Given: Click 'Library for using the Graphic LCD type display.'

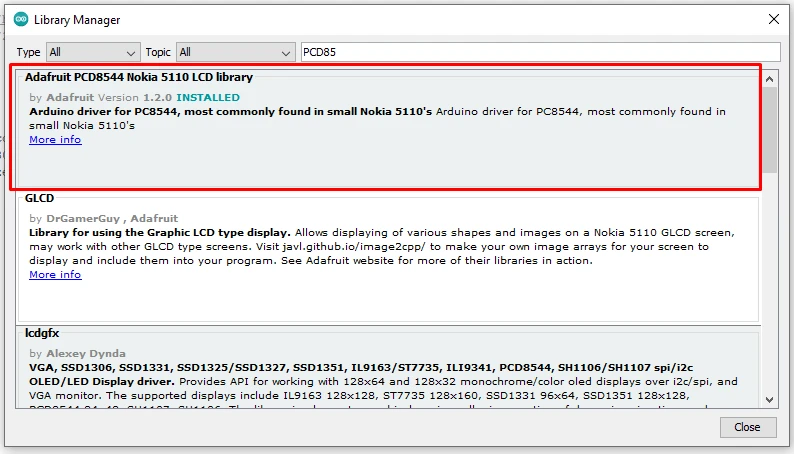Looking at the screenshot, I should pyautogui.click(x=160, y=233).
